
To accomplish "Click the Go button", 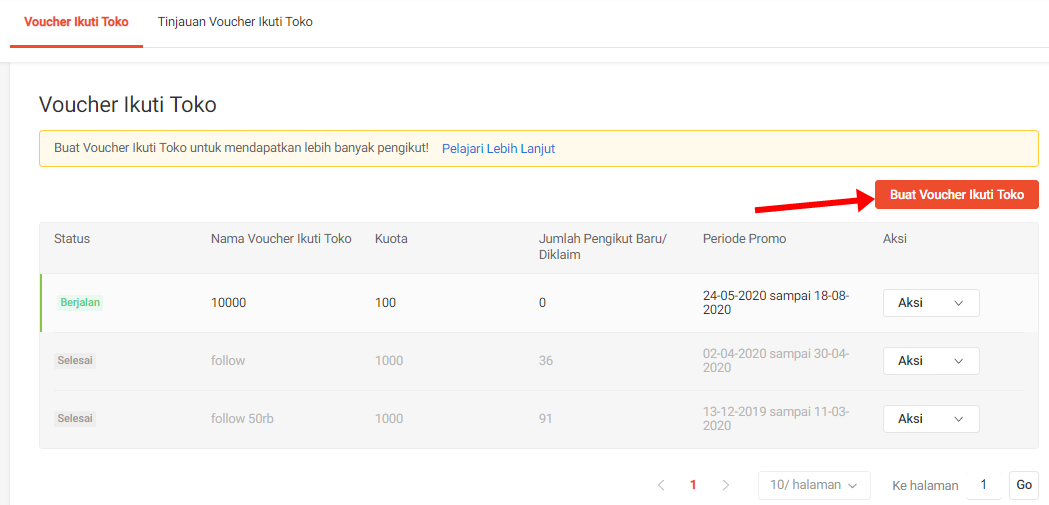I will [x=1024, y=485].
